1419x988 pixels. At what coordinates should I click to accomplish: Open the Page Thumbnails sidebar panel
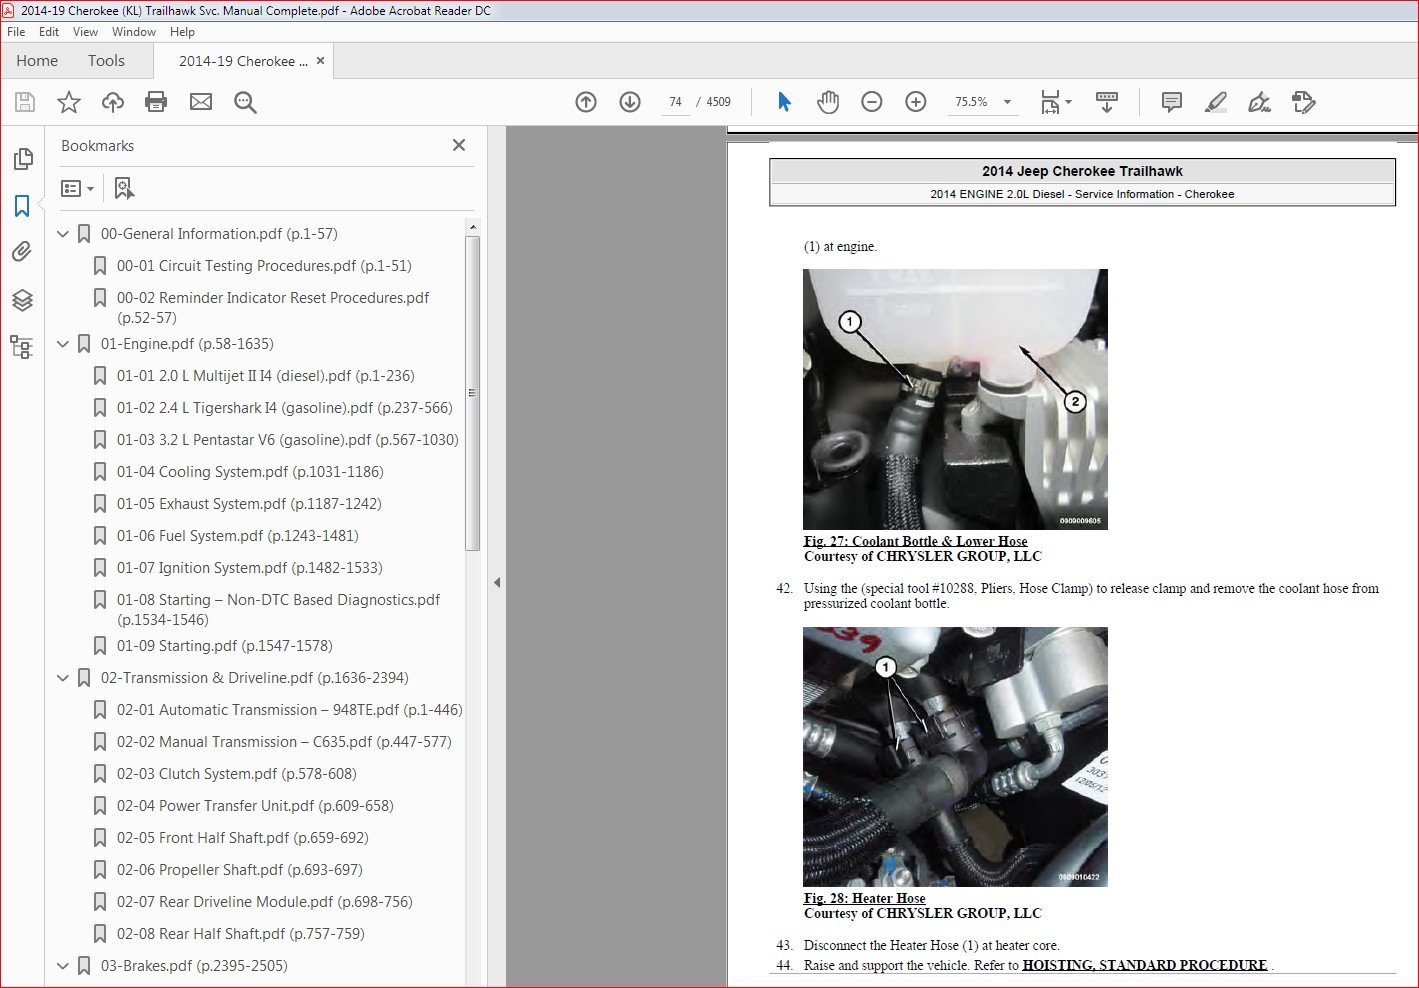pyautogui.click(x=22, y=159)
